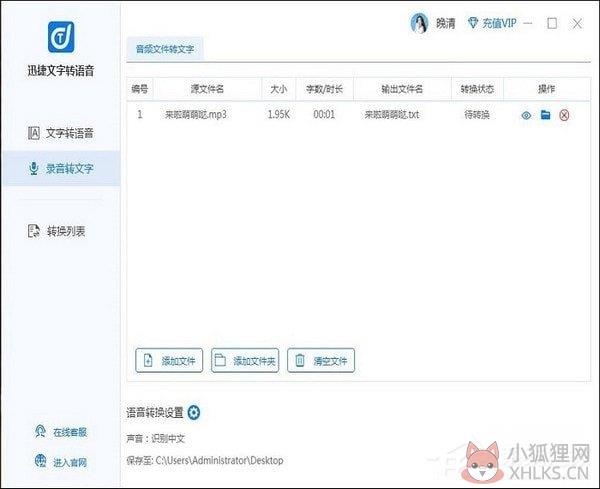Screen dimensions: 600x489
Task: Click the 00:01 duration cell
Action: pos(324,114)
